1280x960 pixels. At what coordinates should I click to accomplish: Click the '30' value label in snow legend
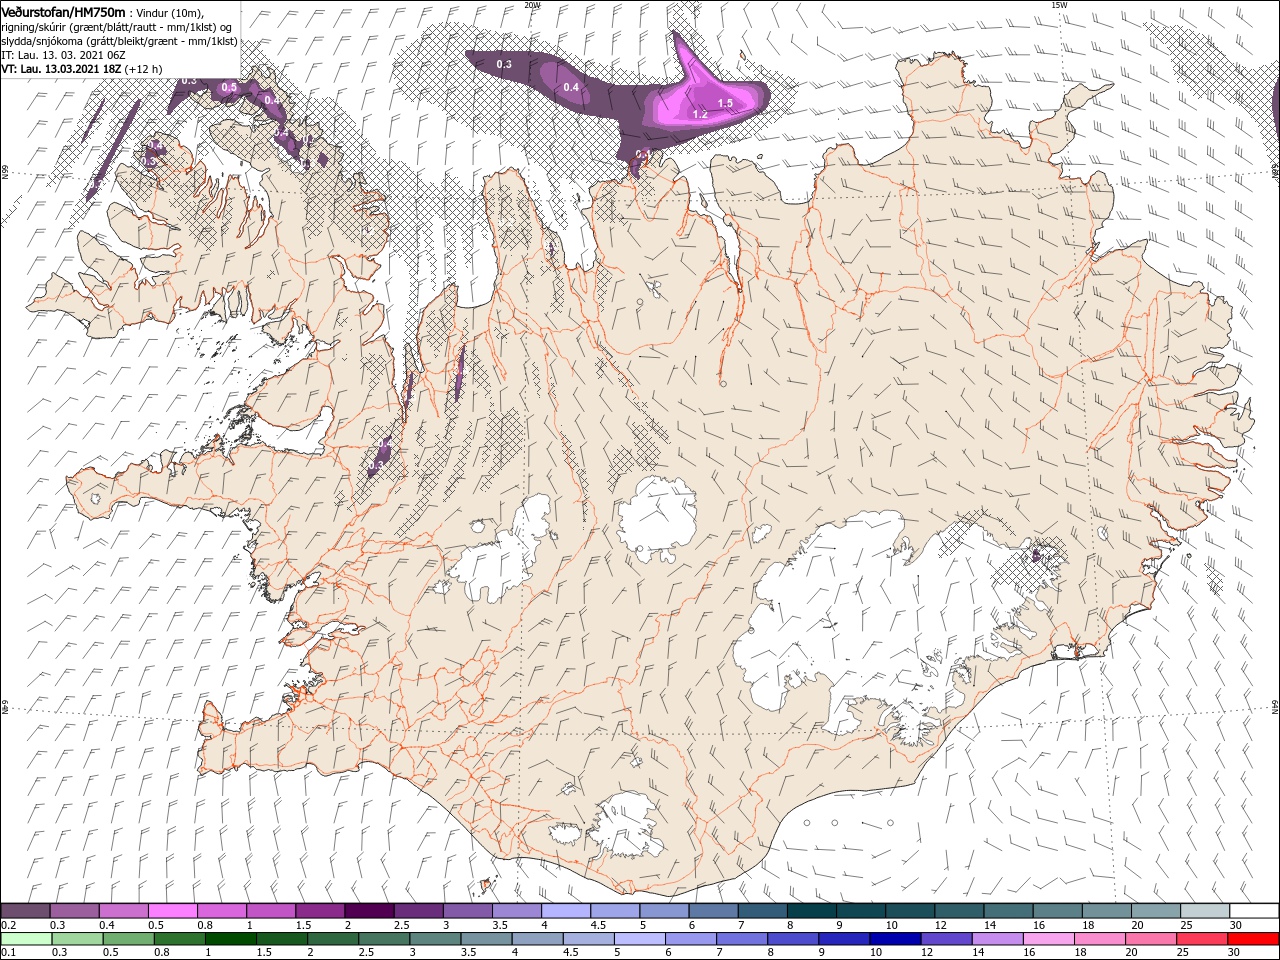[x=1235, y=925]
